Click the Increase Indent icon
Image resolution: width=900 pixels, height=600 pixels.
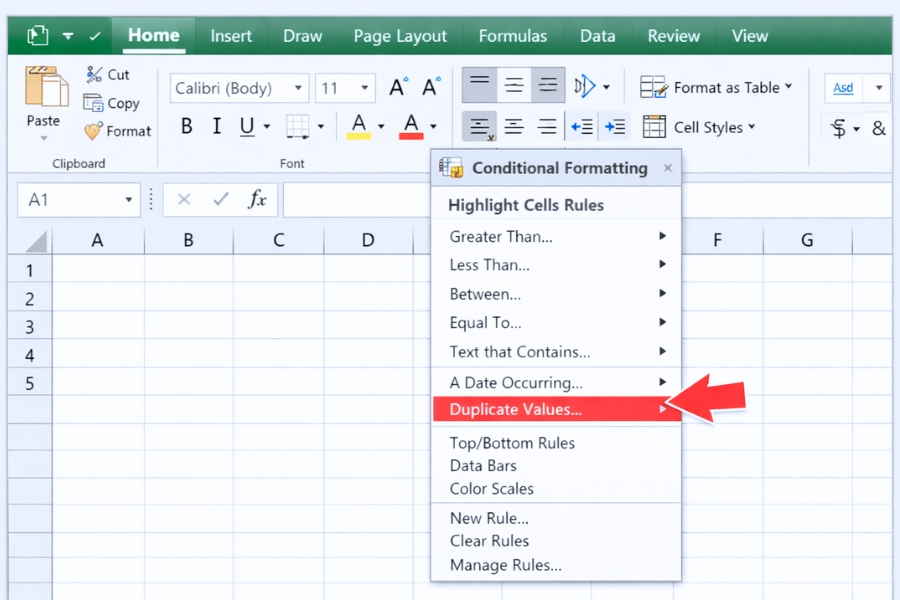(614, 127)
